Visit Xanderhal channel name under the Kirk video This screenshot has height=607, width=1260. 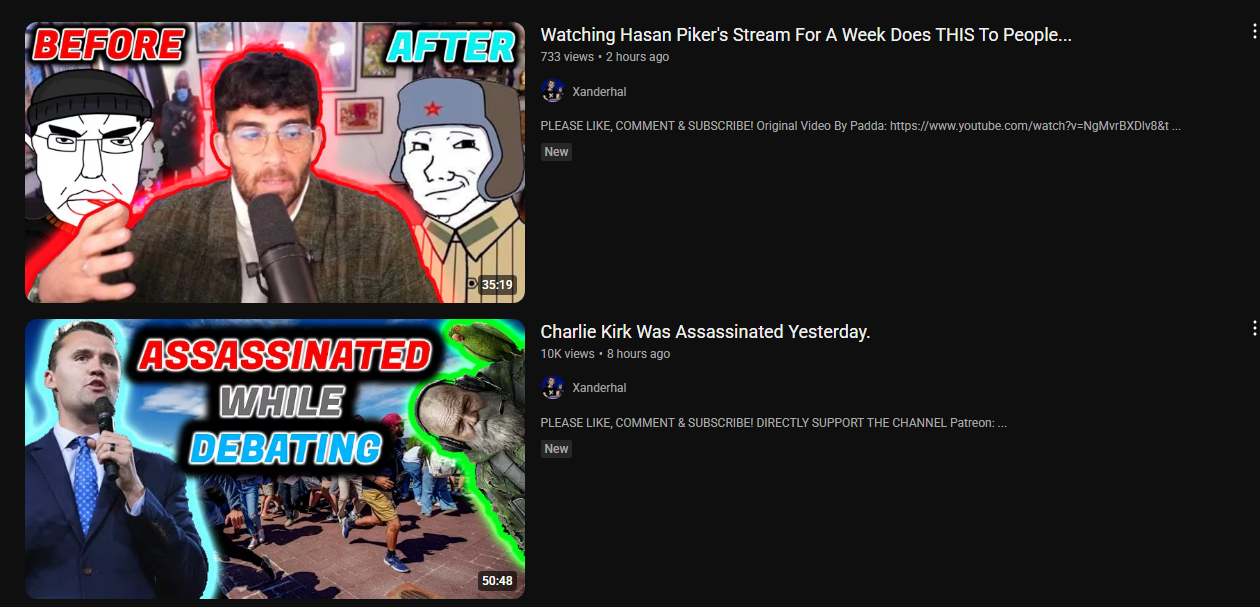[599, 387]
